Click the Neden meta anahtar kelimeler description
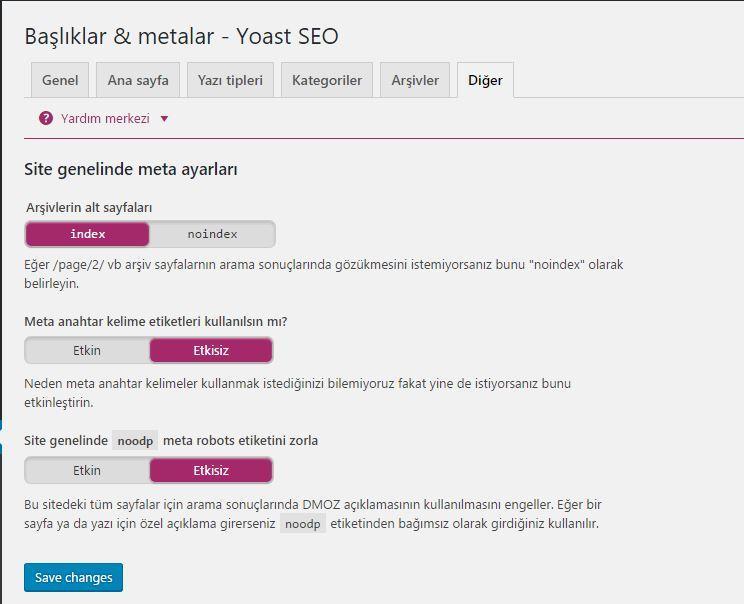 pos(298,393)
